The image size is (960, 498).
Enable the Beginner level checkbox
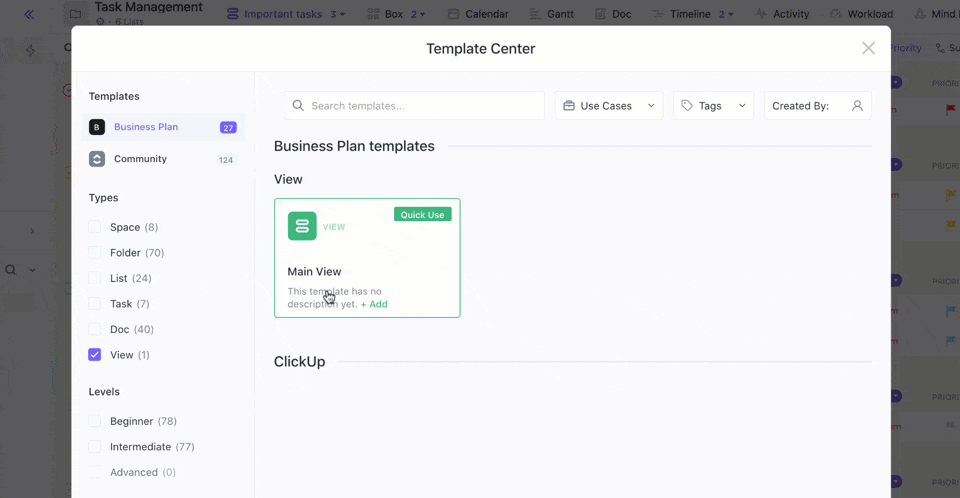pyautogui.click(x=95, y=421)
